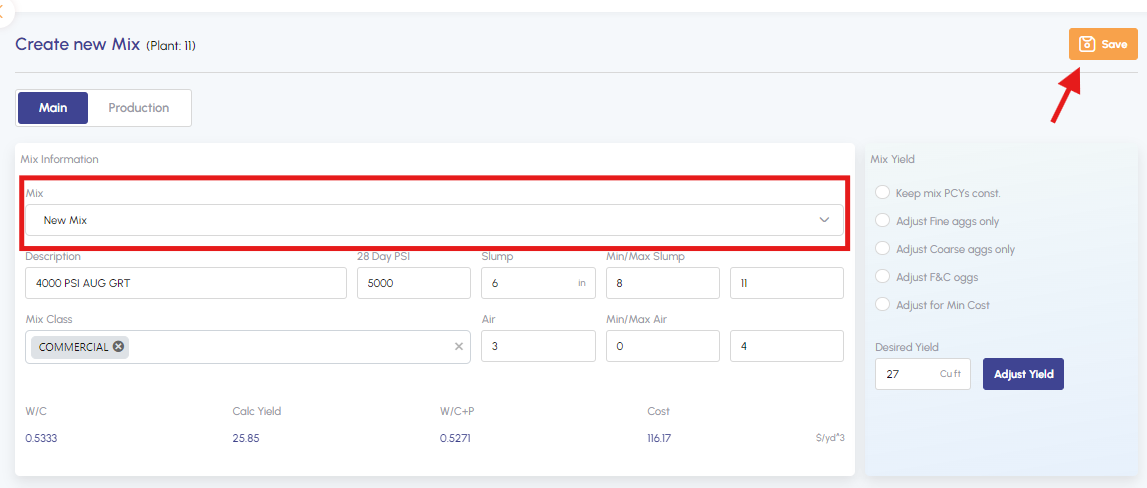Select the Main tab
The width and height of the screenshot is (1147, 488).
[53, 108]
